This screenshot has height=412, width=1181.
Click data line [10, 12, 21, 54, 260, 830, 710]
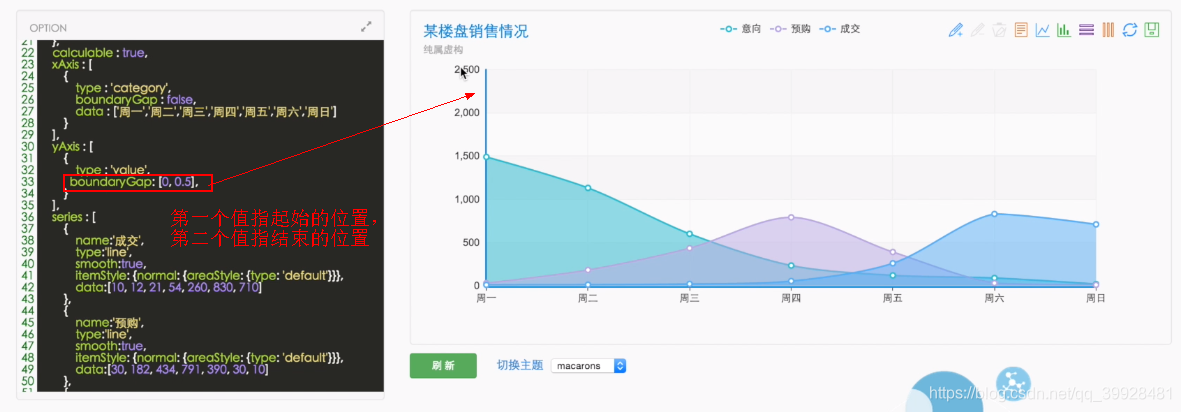pyautogui.click(x=169, y=288)
